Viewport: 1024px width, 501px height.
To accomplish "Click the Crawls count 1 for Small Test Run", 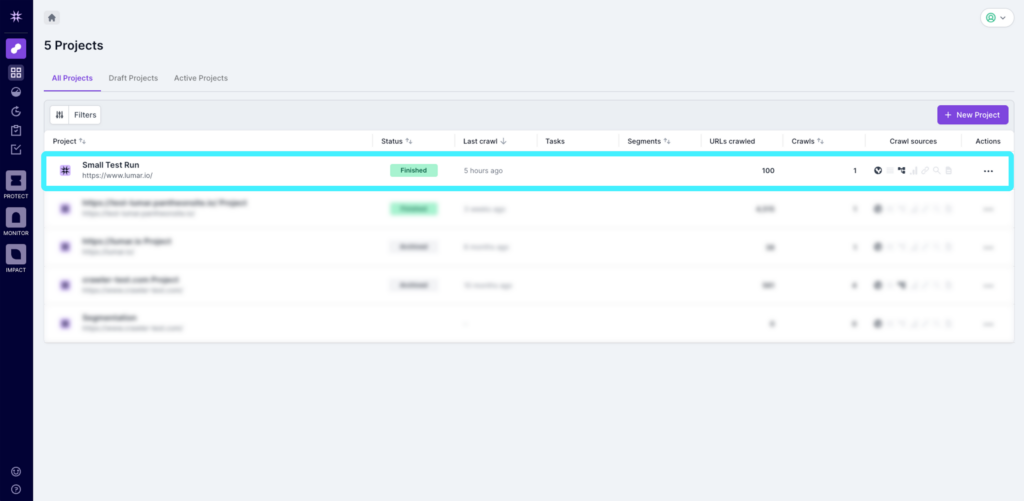I will coord(855,170).
